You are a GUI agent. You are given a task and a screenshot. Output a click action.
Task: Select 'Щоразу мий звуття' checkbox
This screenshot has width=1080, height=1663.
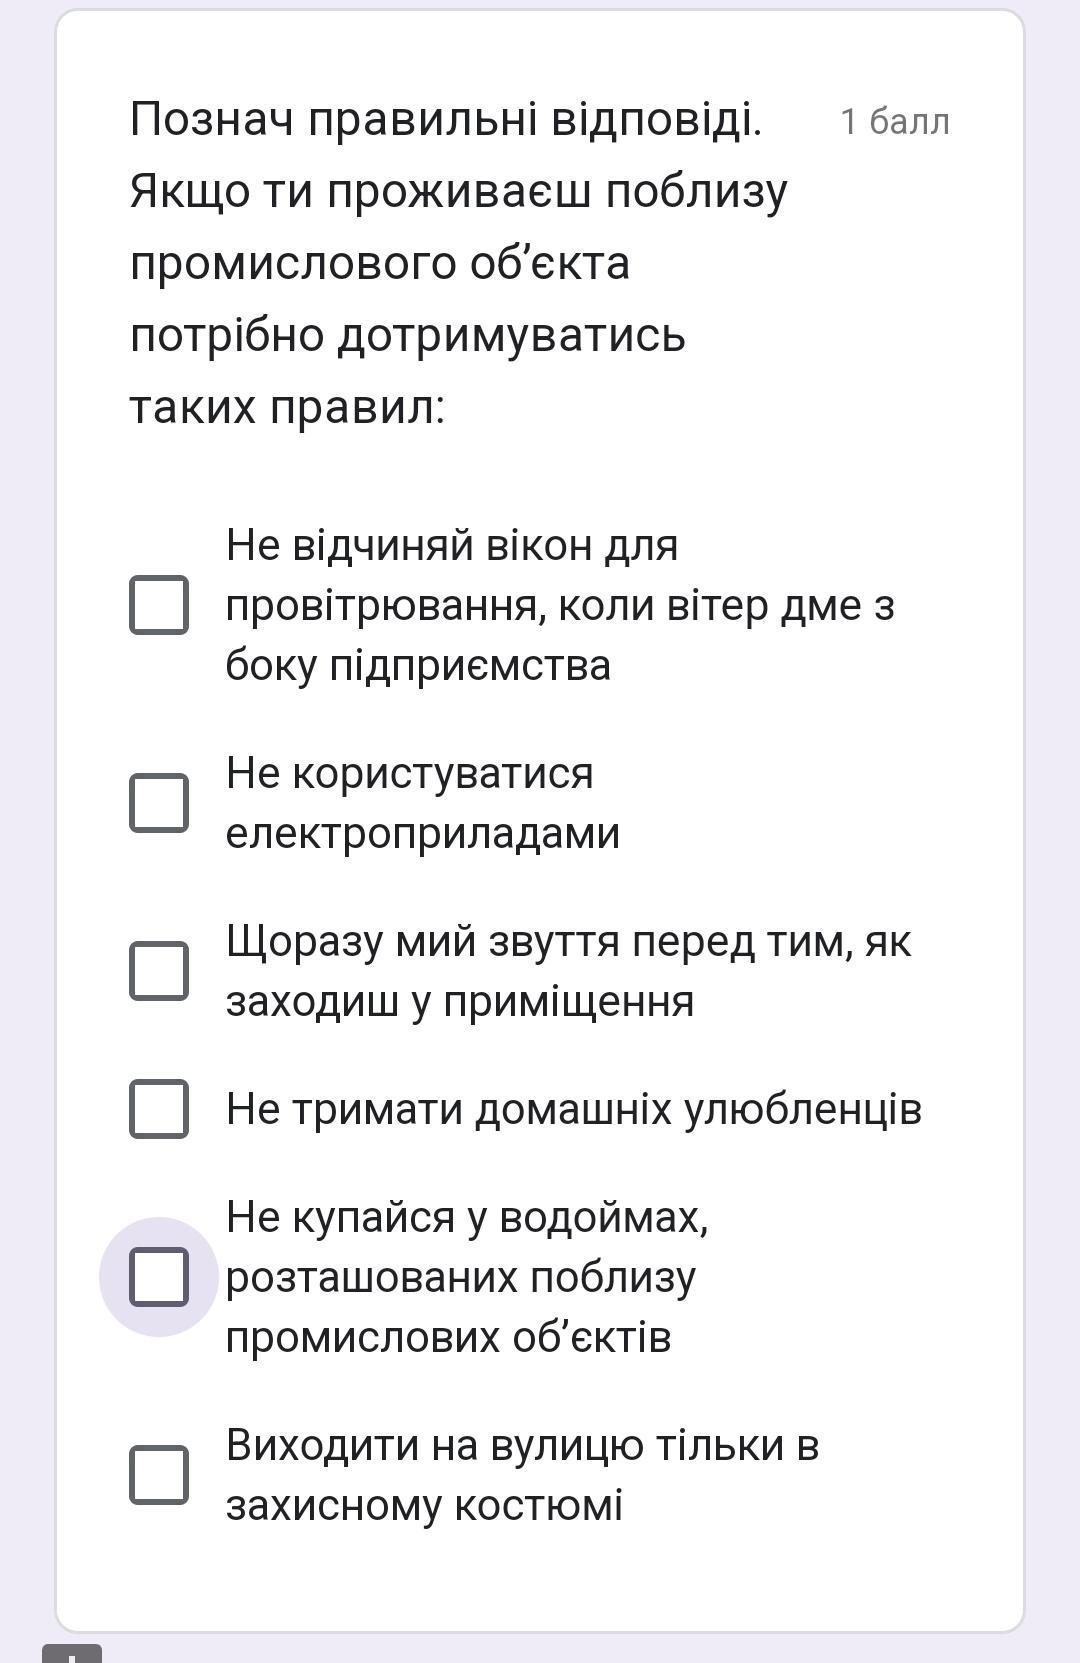[159, 970]
